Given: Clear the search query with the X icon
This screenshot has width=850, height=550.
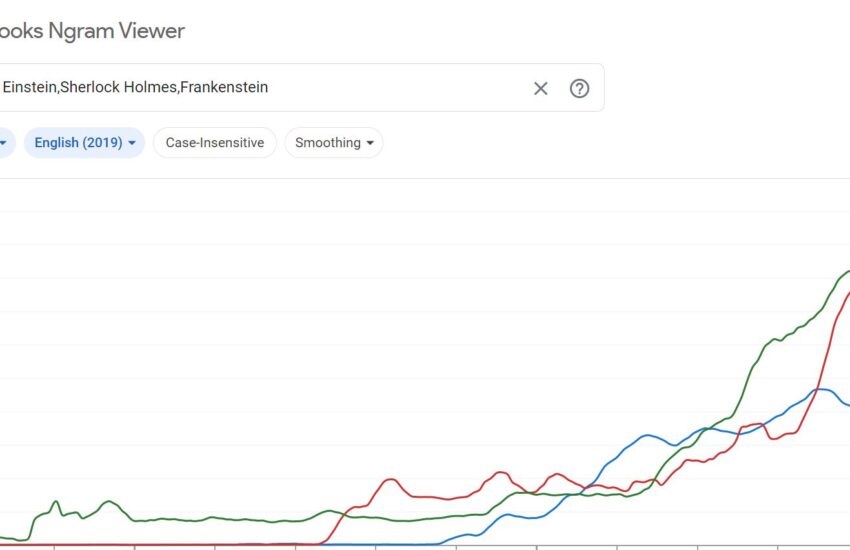Looking at the screenshot, I should (541, 88).
